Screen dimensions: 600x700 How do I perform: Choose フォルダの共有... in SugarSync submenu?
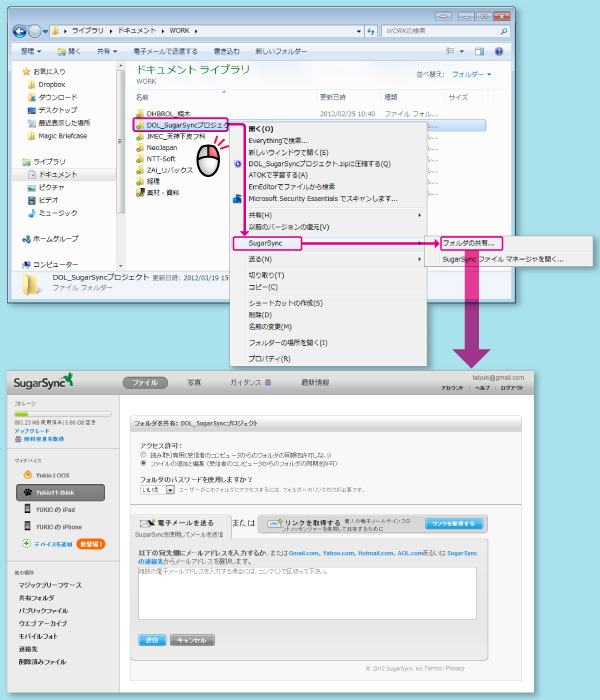471,243
